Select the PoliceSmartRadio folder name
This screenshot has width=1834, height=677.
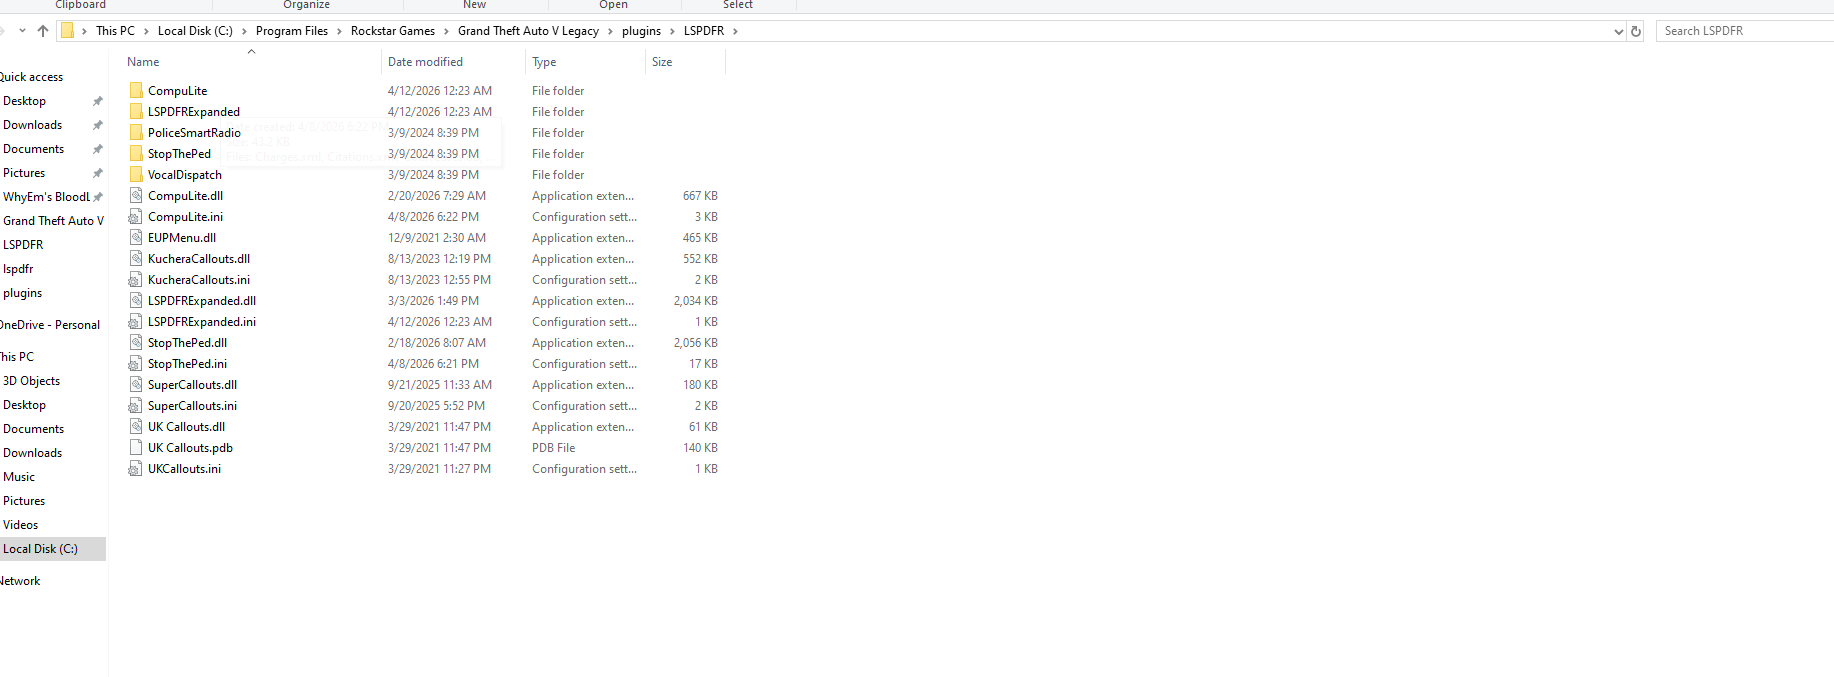(194, 133)
